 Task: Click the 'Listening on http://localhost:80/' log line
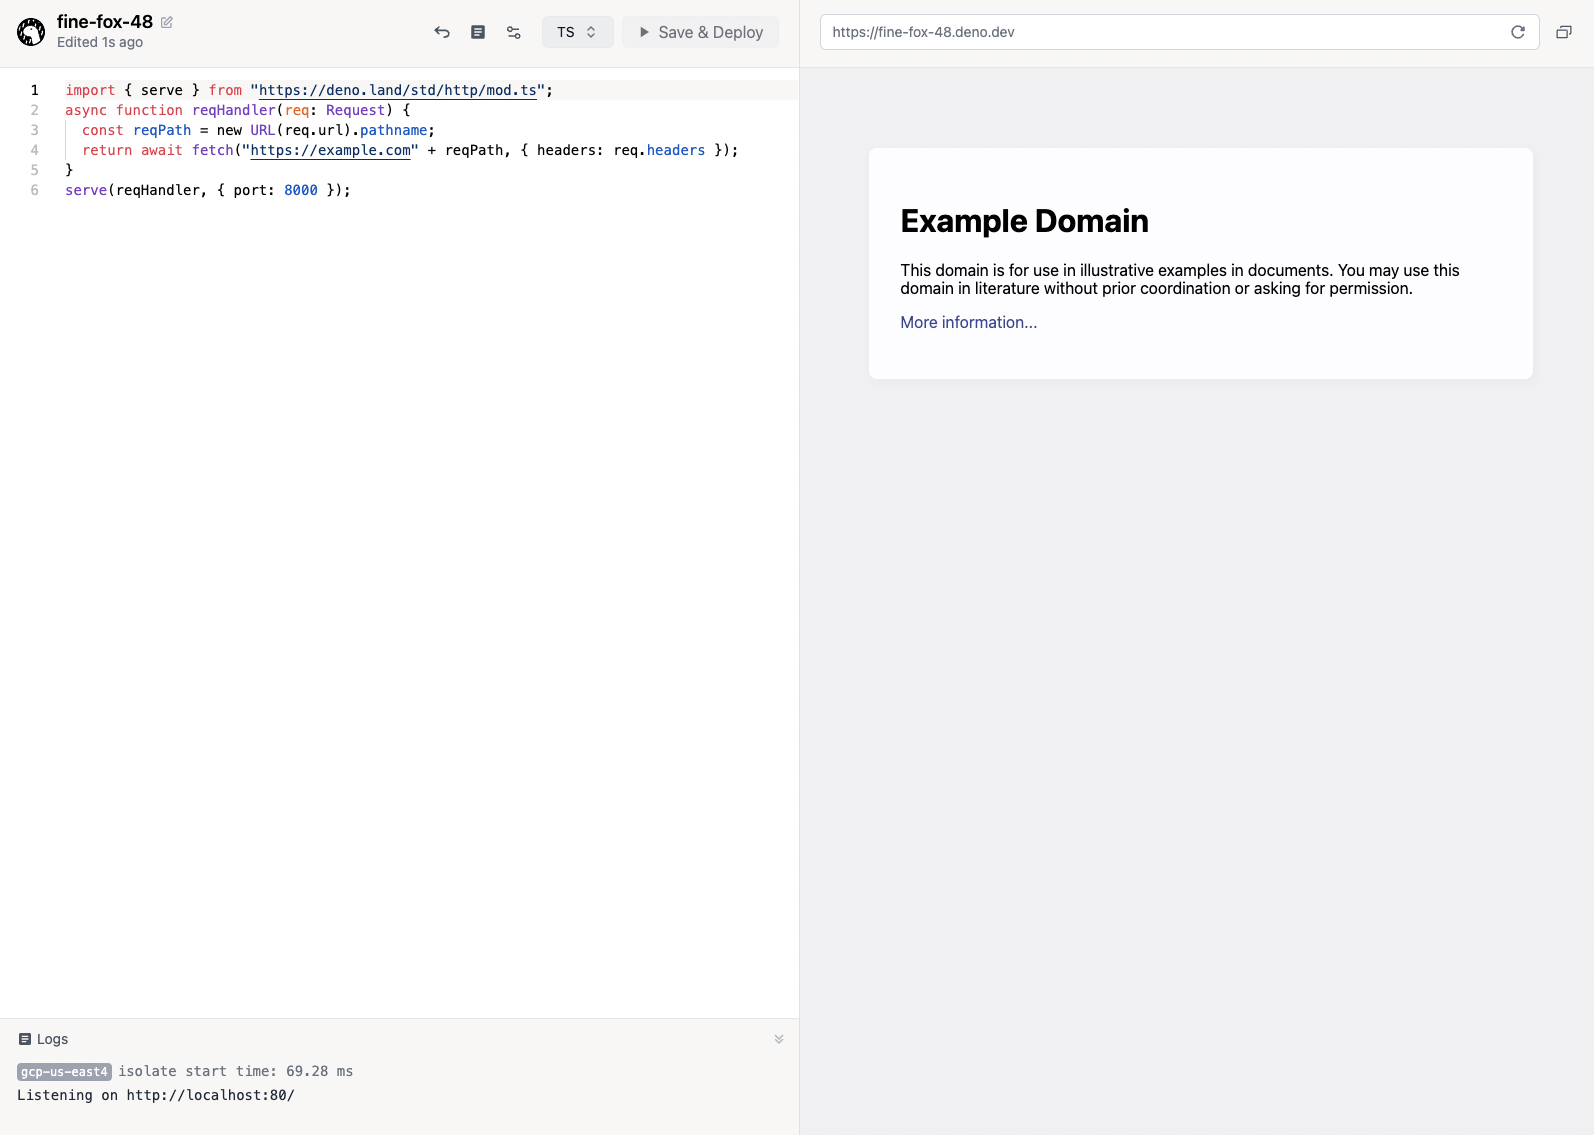156,1095
